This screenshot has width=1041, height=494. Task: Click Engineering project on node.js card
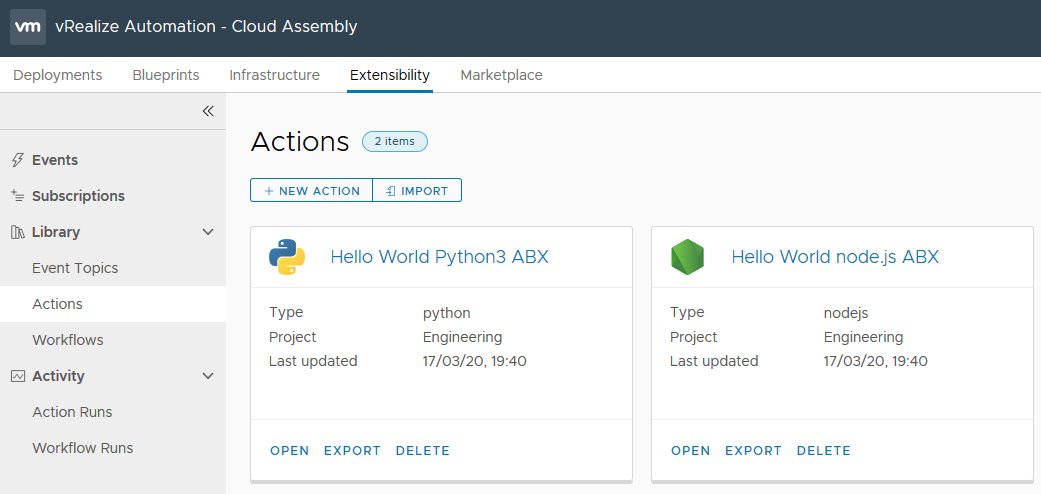864,337
